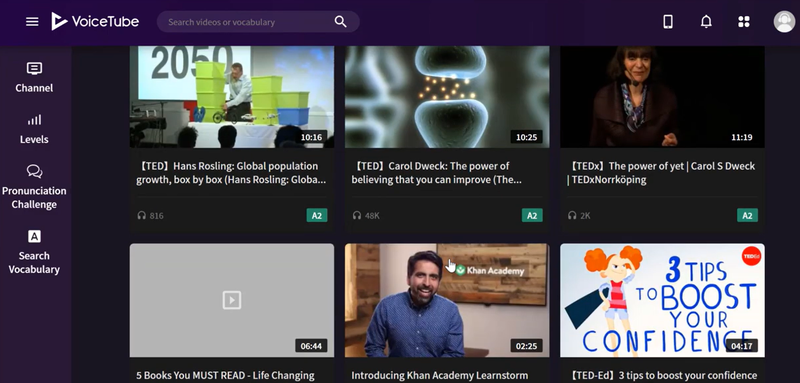Open Search Vocabulary in sidebar
The image size is (800, 383).
coord(34,252)
